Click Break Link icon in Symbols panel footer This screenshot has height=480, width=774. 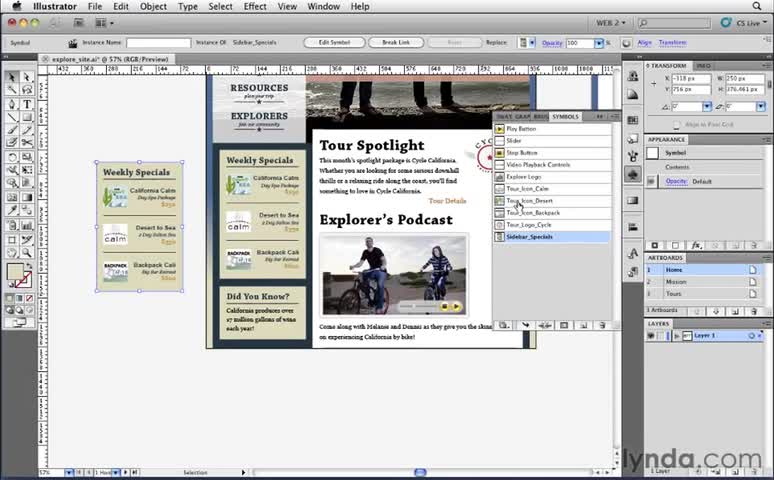pyautogui.click(x=545, y=325)
